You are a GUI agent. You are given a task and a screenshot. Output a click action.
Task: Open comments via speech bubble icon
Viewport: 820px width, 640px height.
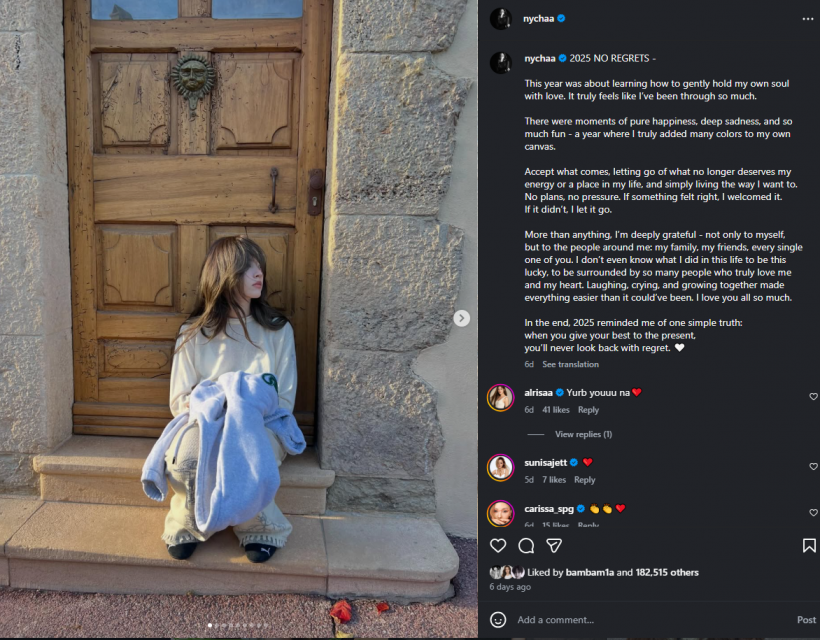(x=526, y=546)
